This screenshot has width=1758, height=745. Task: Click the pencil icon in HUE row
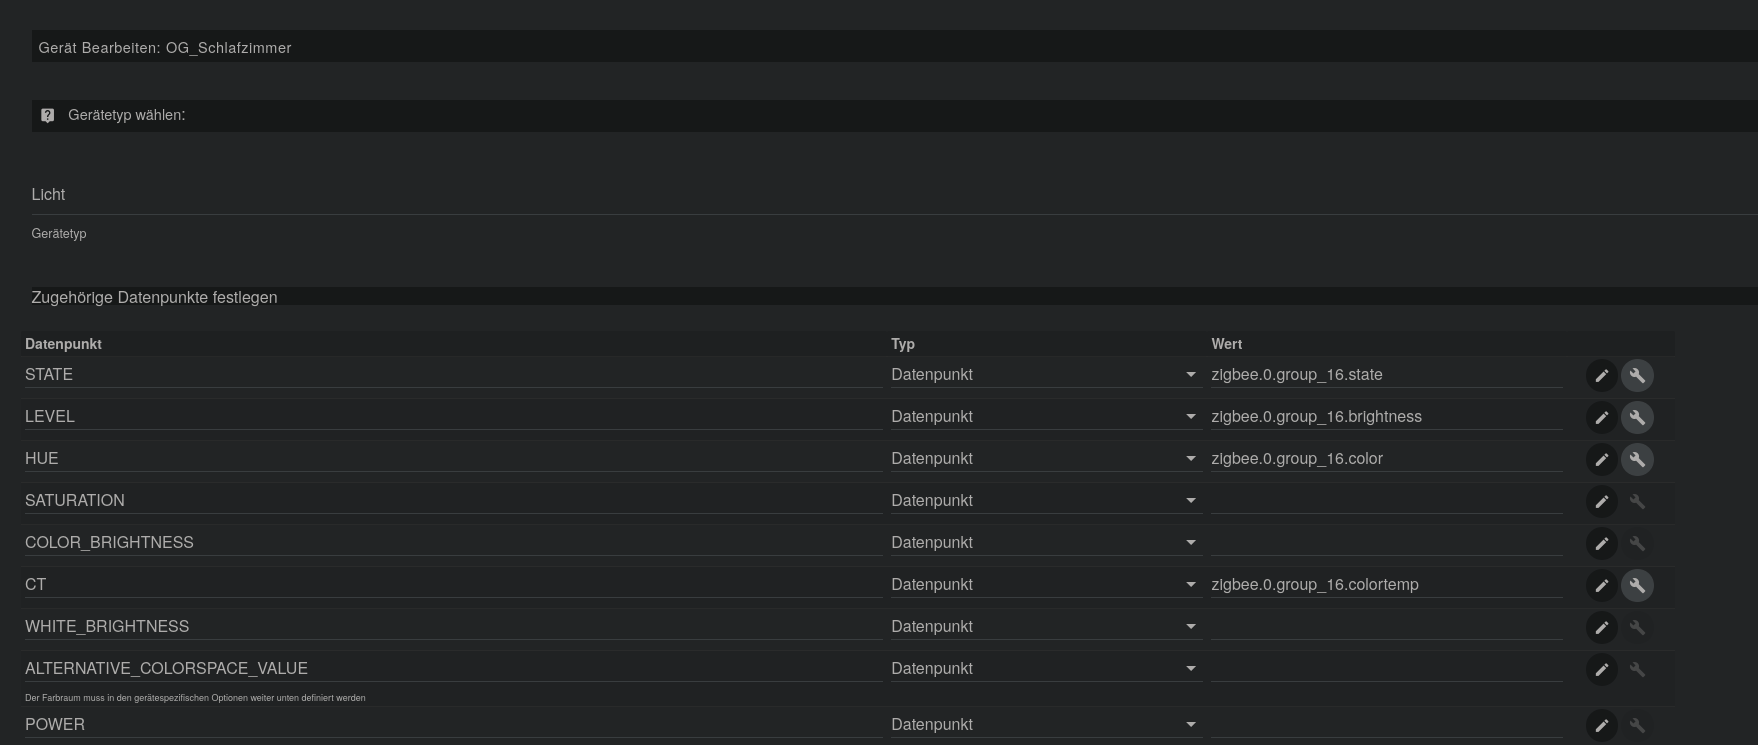click(x=1601, y=459)
